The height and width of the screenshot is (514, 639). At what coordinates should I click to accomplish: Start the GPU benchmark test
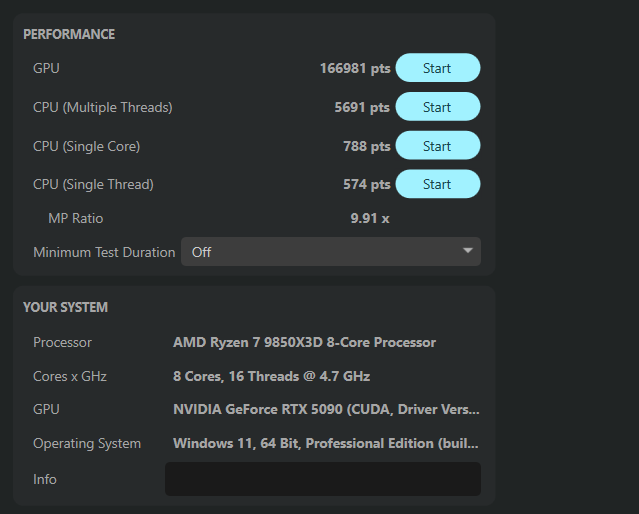[x=438, y=68]
